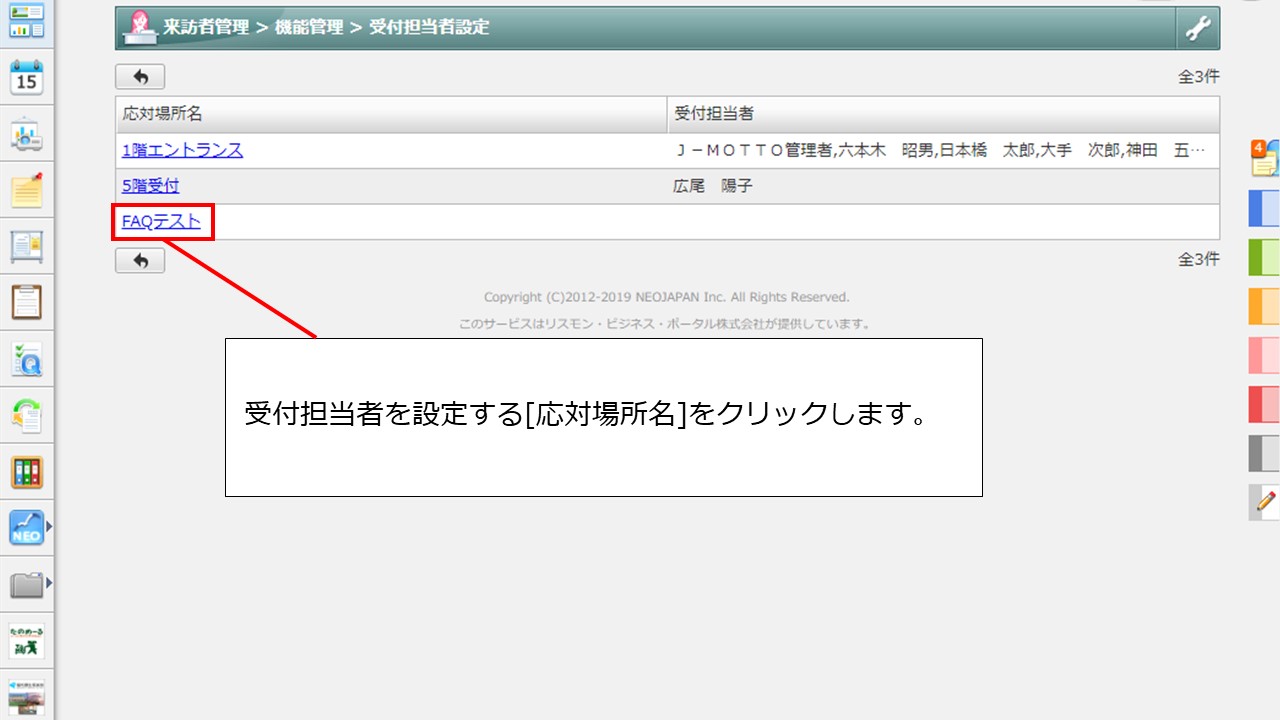Click the リスモン・ビジネス・ポータル service notice text
1280x720 pixels.
[x=664, y=324]
